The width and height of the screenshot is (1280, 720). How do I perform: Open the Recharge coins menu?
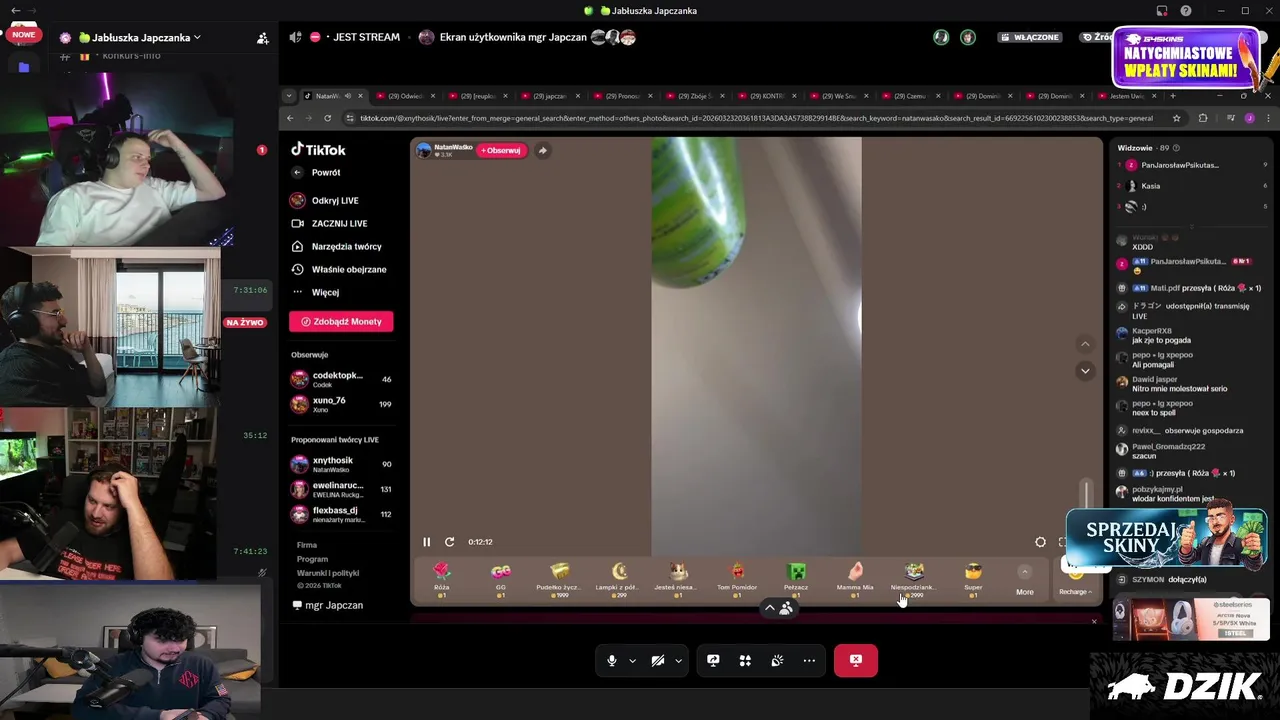click(x=1075, y=591)
